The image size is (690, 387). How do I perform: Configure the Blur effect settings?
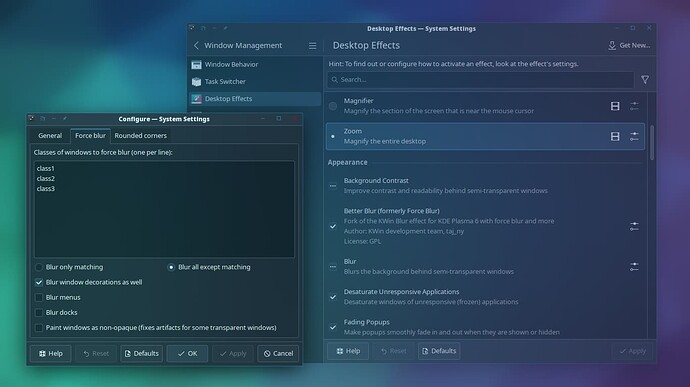tap(634, 267)
